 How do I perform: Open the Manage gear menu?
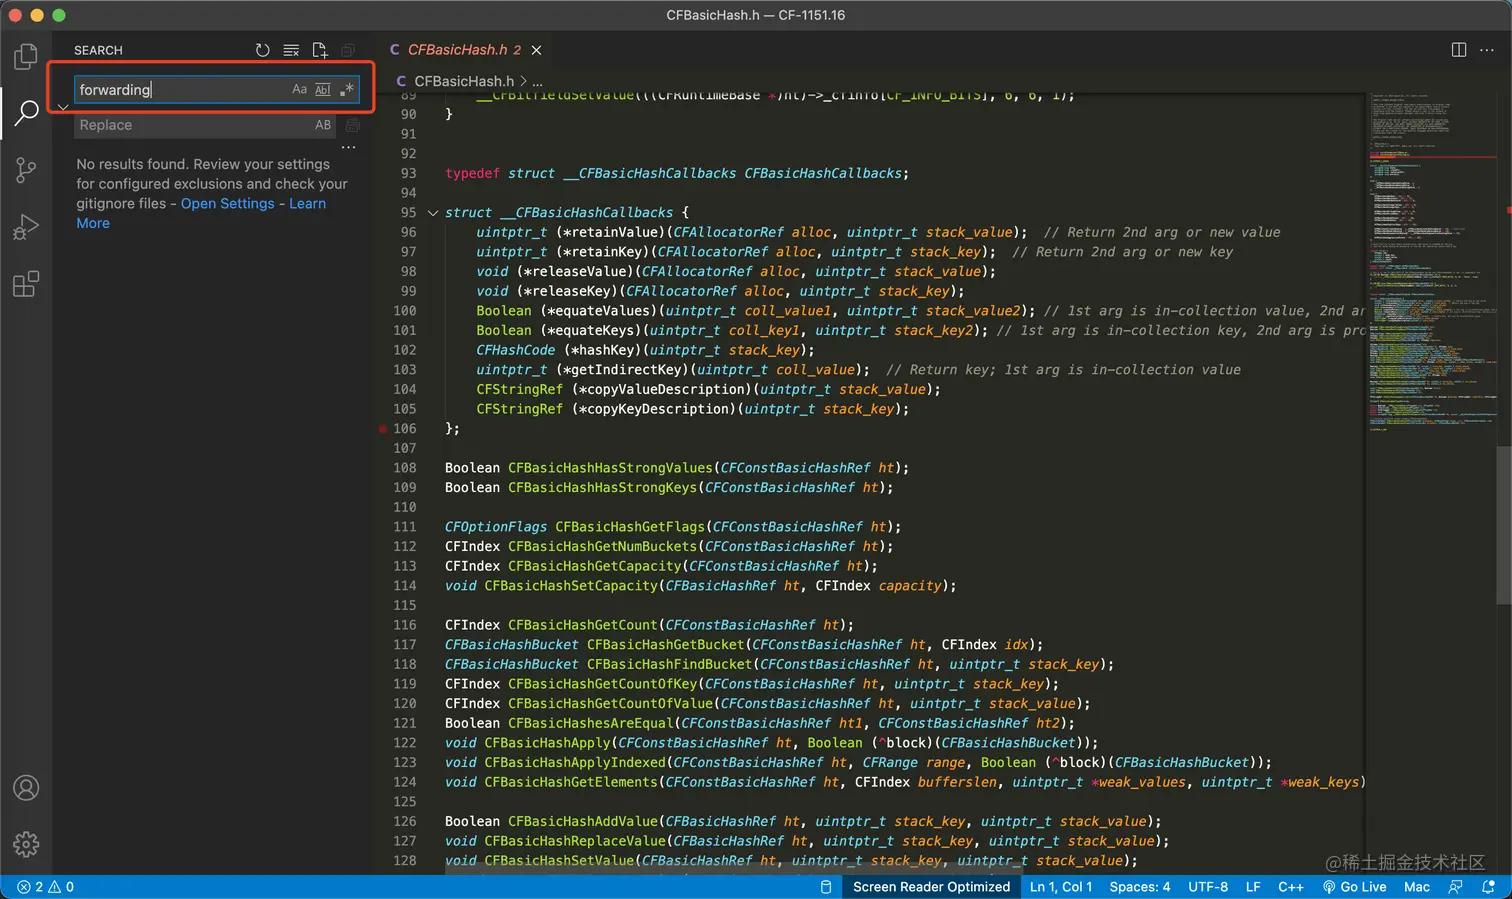[x=26, y=844]
